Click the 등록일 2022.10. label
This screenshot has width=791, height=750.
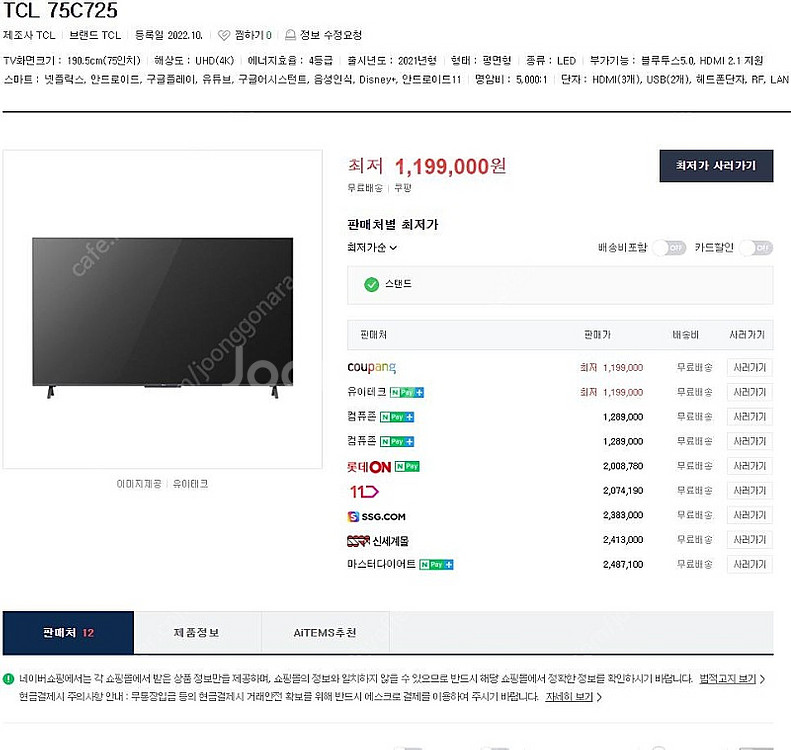[x=168, y=35]
